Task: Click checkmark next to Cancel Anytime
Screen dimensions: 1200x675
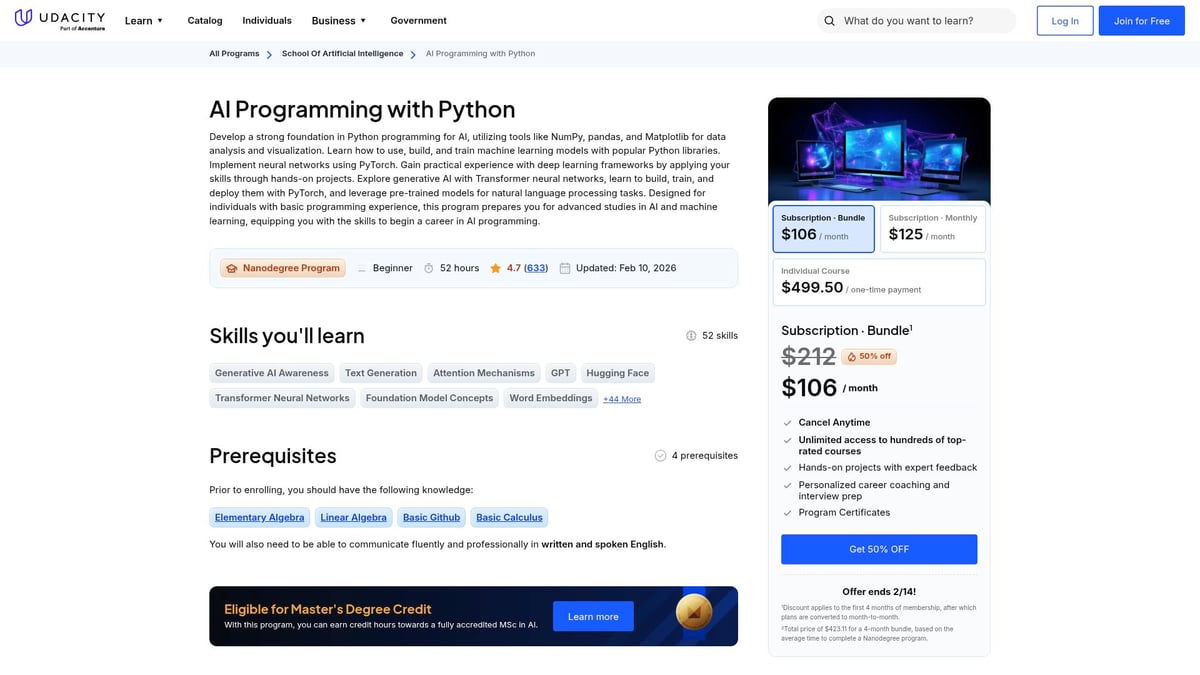Action: tap(788, 423)
